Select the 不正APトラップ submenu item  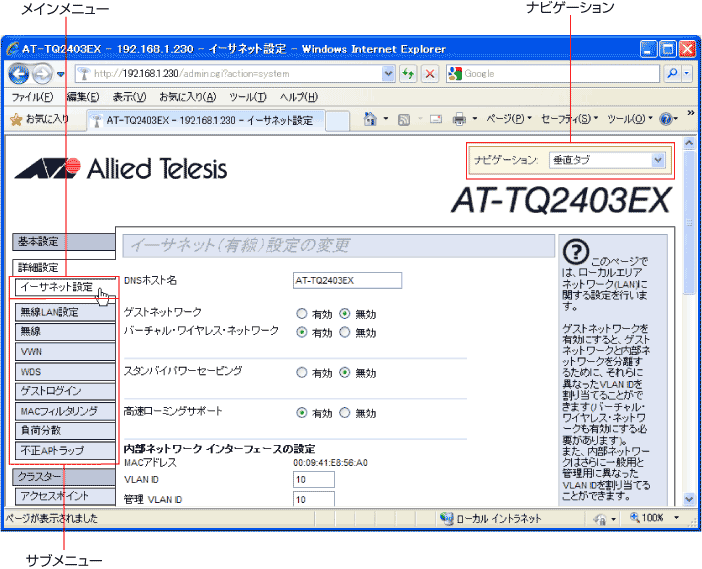65,450
